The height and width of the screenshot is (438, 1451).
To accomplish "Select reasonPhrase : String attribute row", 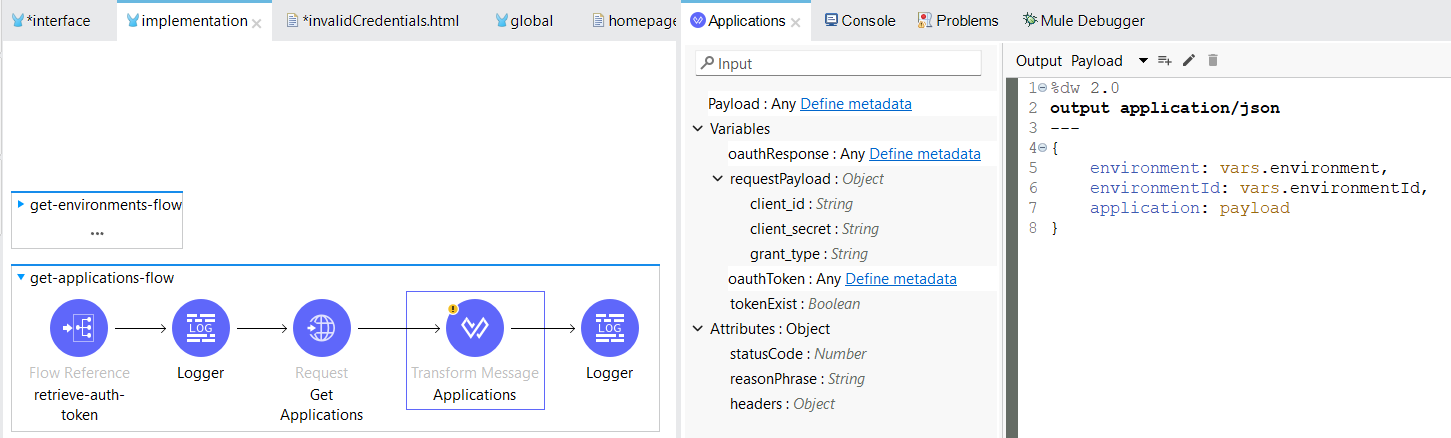I will pos(797,379).
